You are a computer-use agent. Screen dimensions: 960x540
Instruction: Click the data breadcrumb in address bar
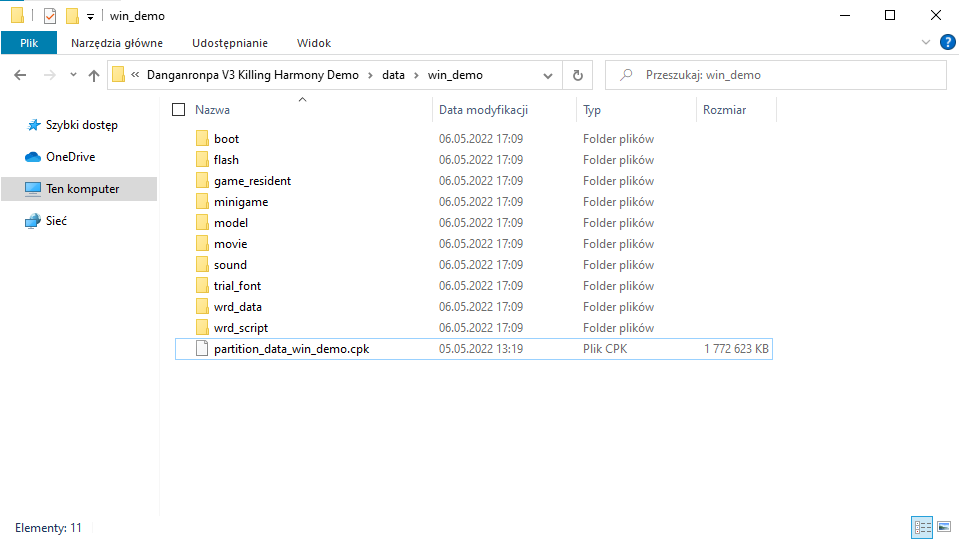(393, 75)
